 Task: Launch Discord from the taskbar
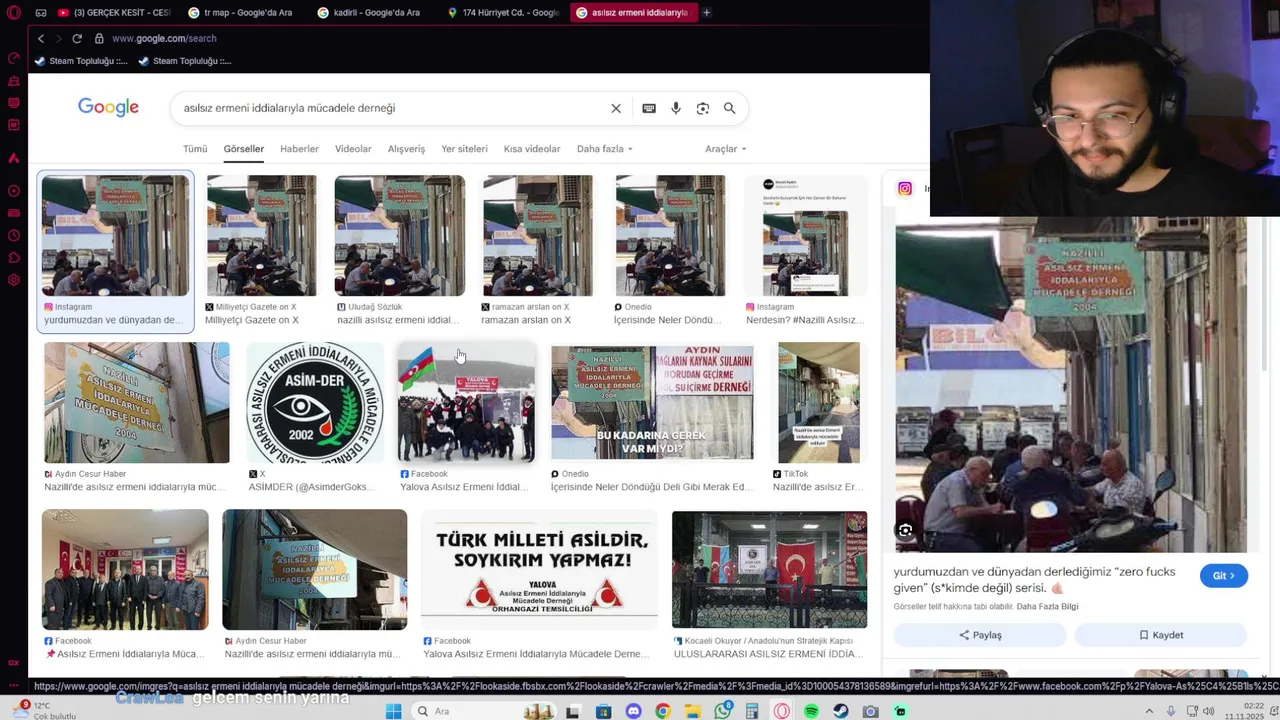point(633,711)
